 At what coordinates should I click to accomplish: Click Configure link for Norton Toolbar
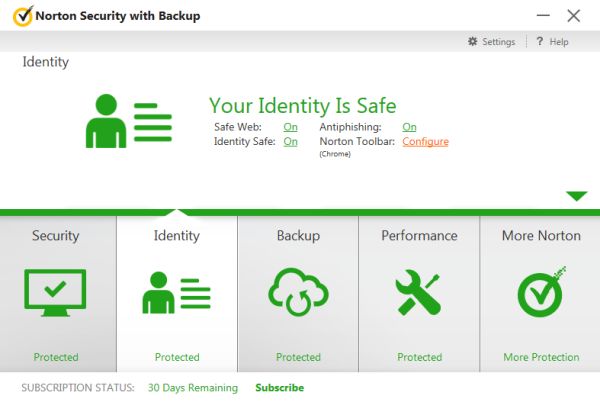(426, 142)
